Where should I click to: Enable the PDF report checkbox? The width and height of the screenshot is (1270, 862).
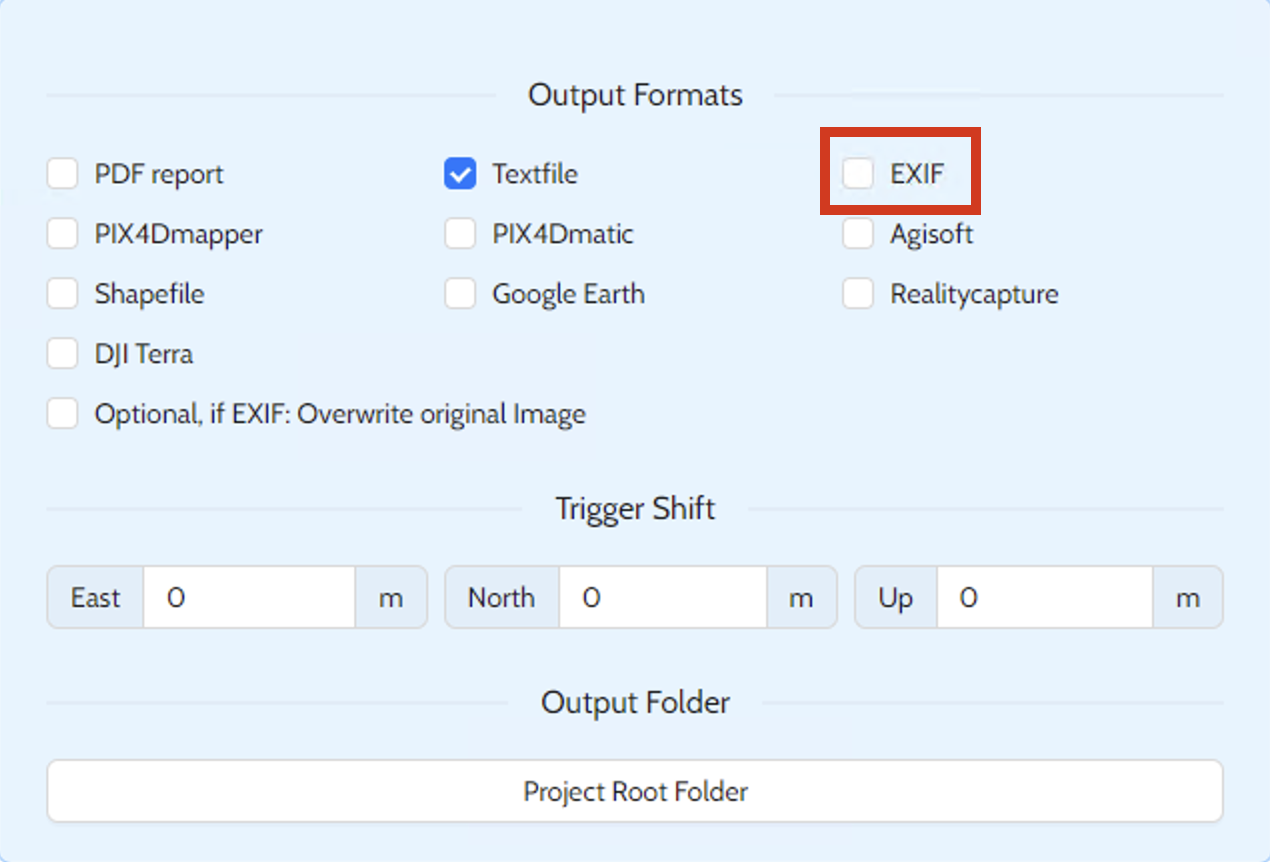point(62,174)
